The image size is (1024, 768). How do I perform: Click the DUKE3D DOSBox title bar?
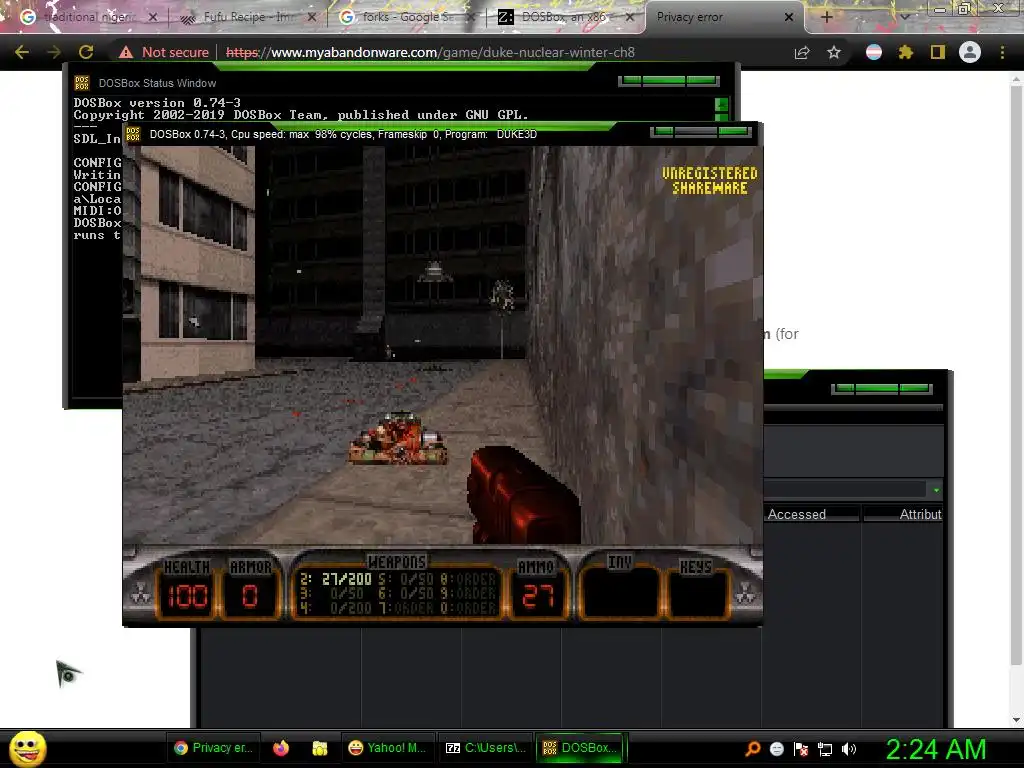click(442, 134)
